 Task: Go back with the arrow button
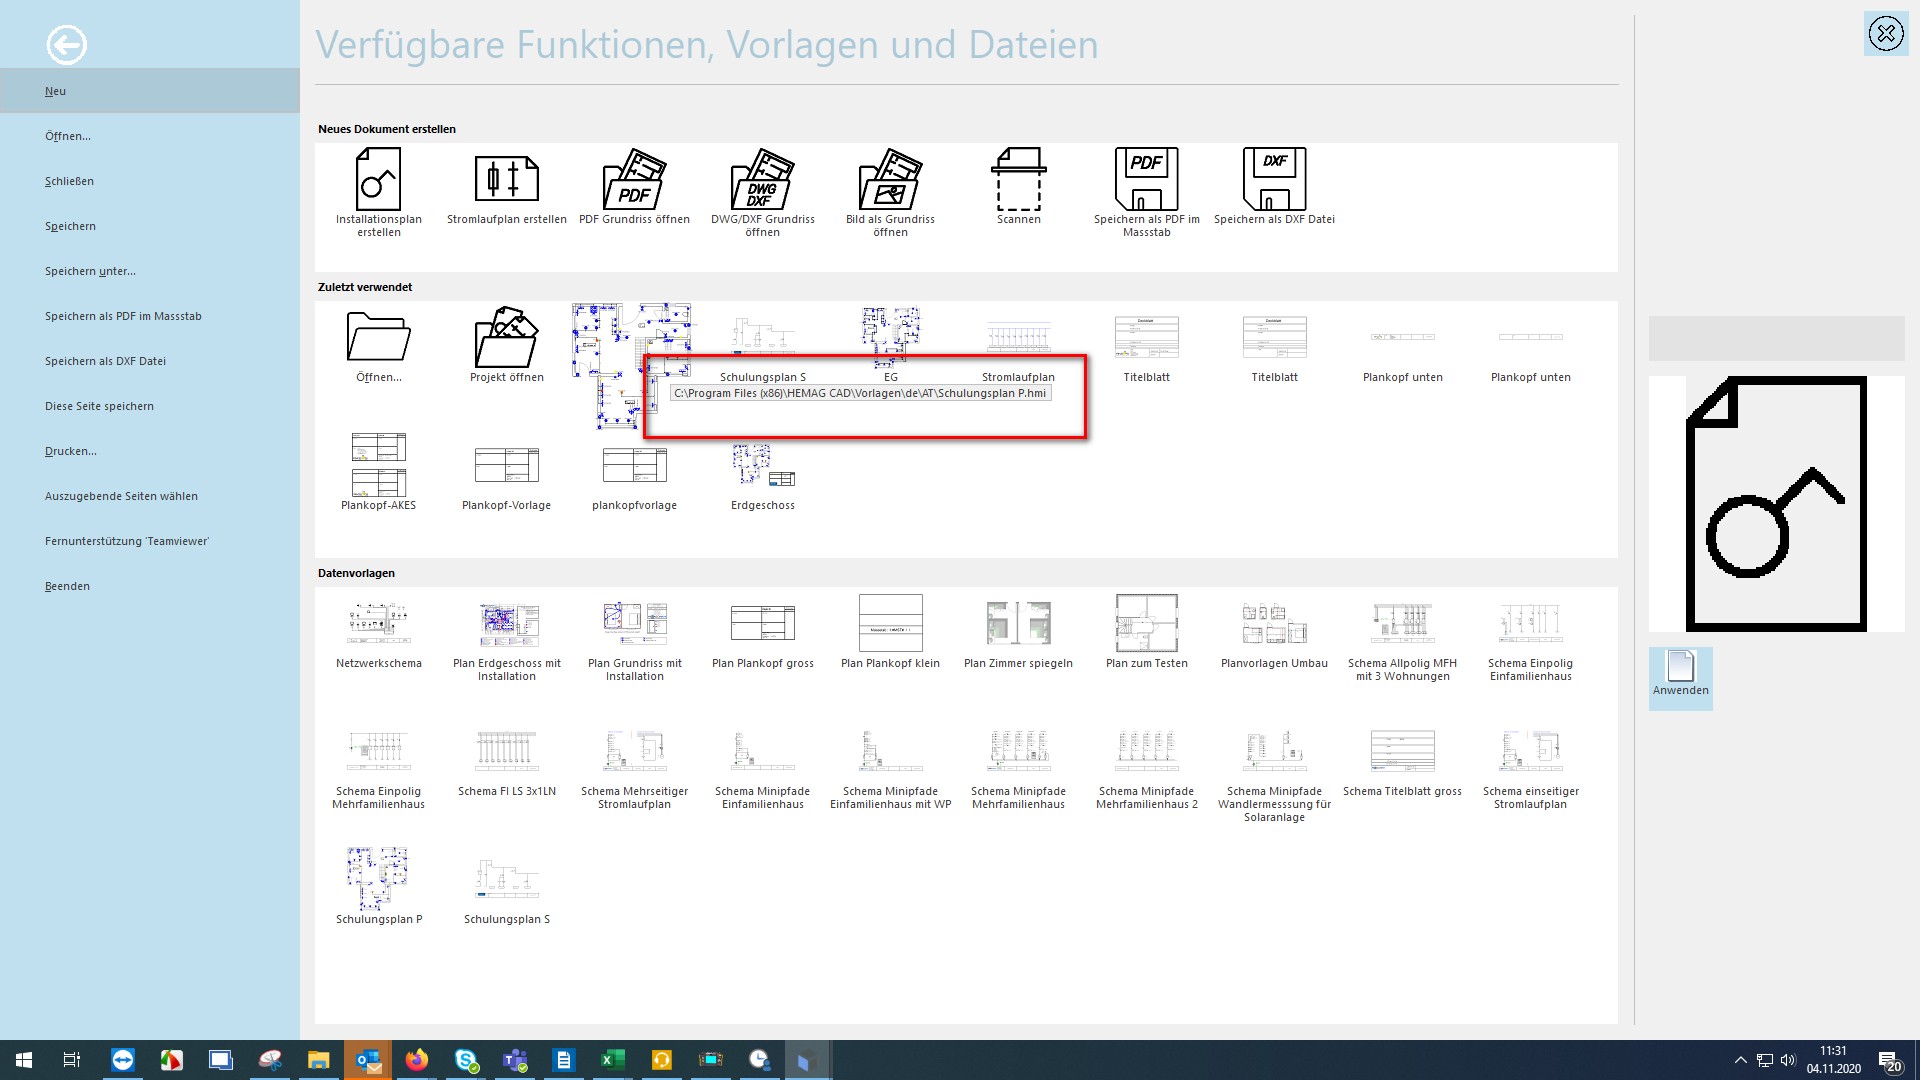pyautogui.click(x=66, y=44)
